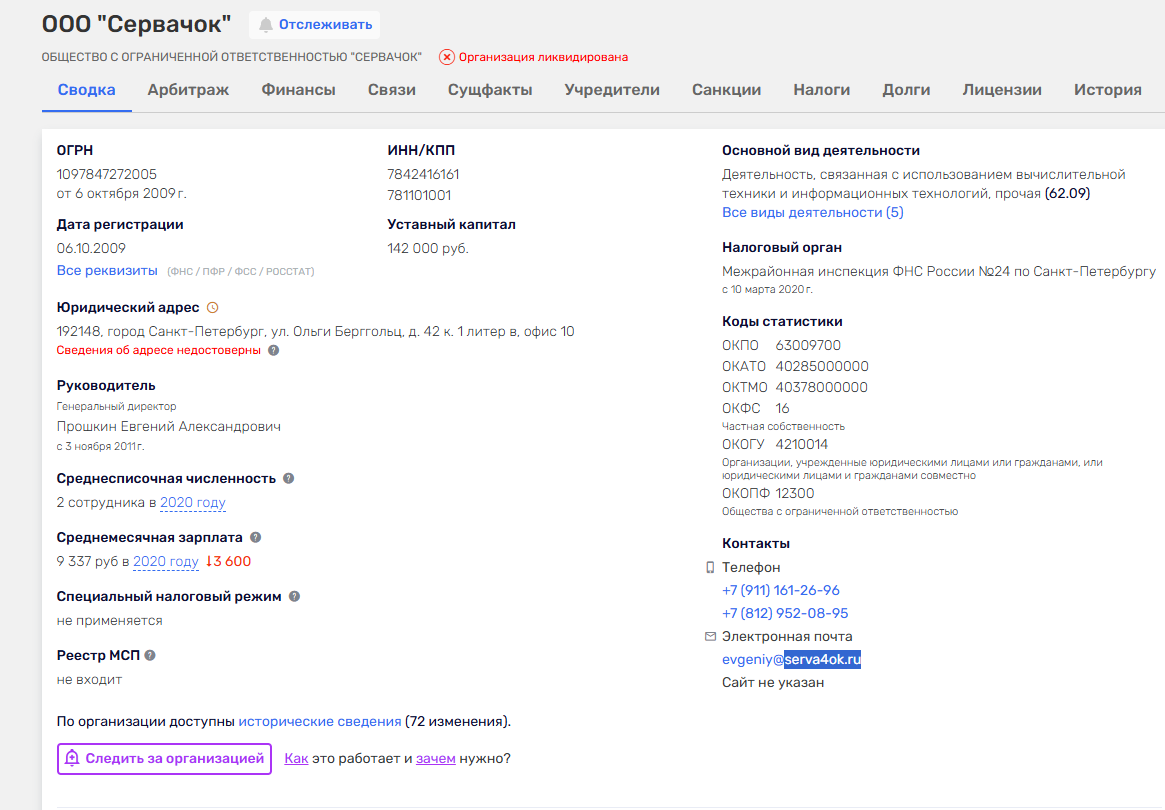
Task: Click the red Сведения об адресе недостоверны text
Action: [x=158, y=351]
